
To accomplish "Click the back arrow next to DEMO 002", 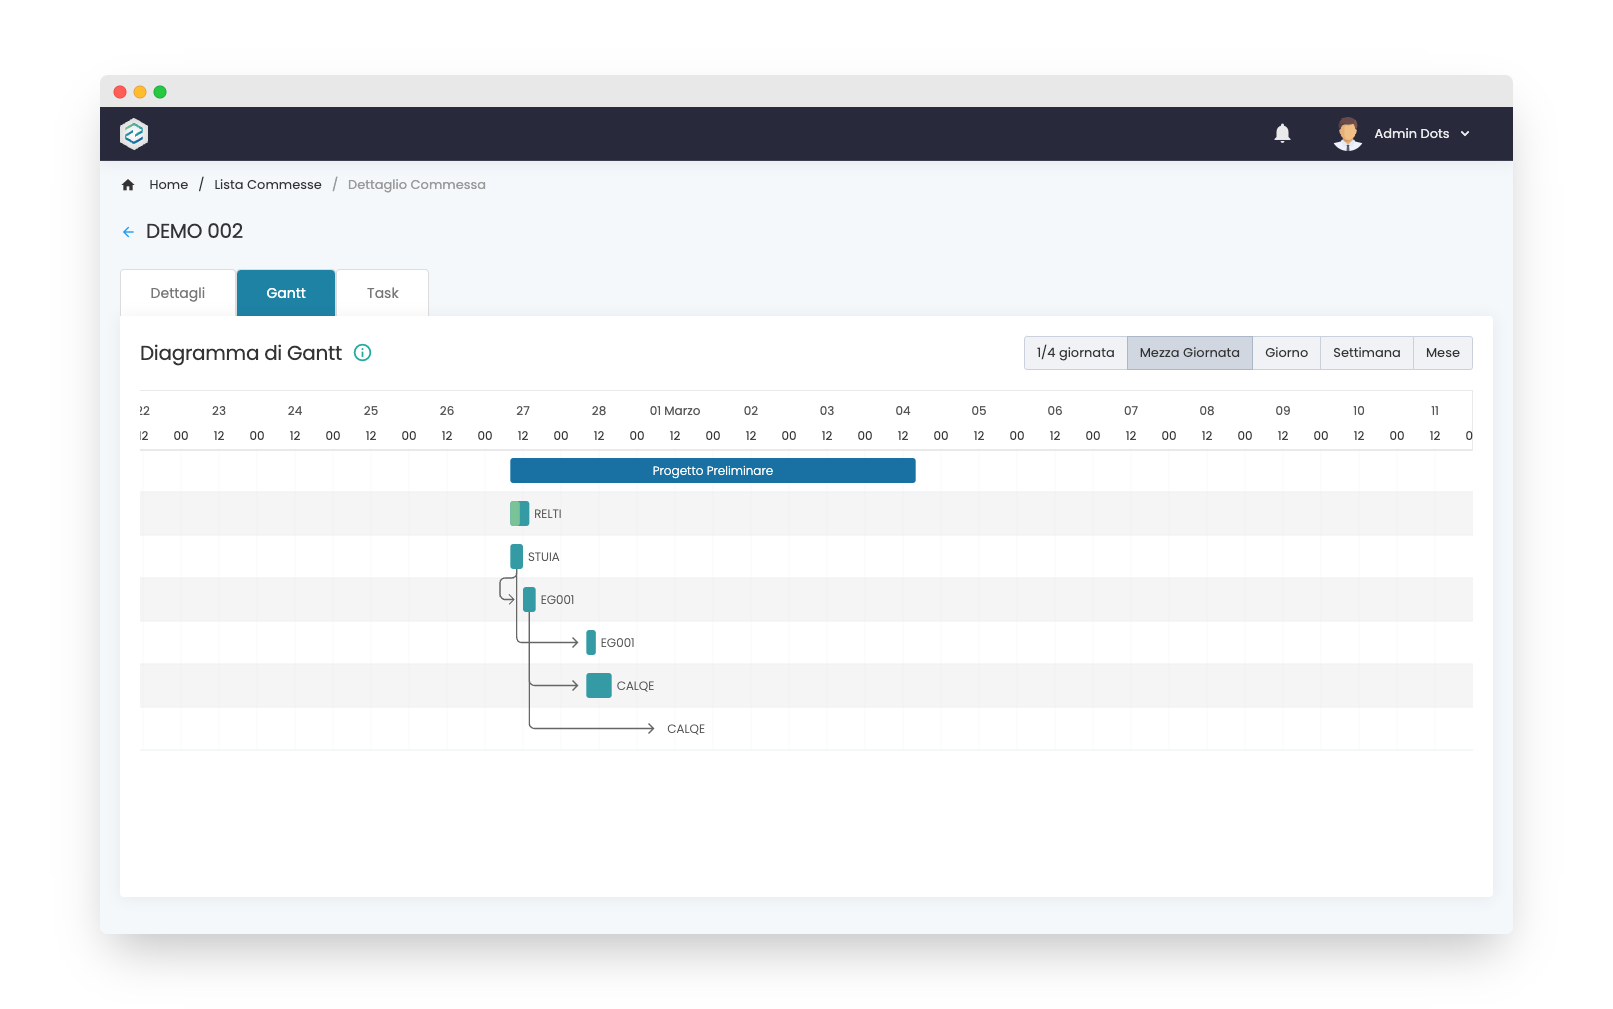I will click(128, 231).
